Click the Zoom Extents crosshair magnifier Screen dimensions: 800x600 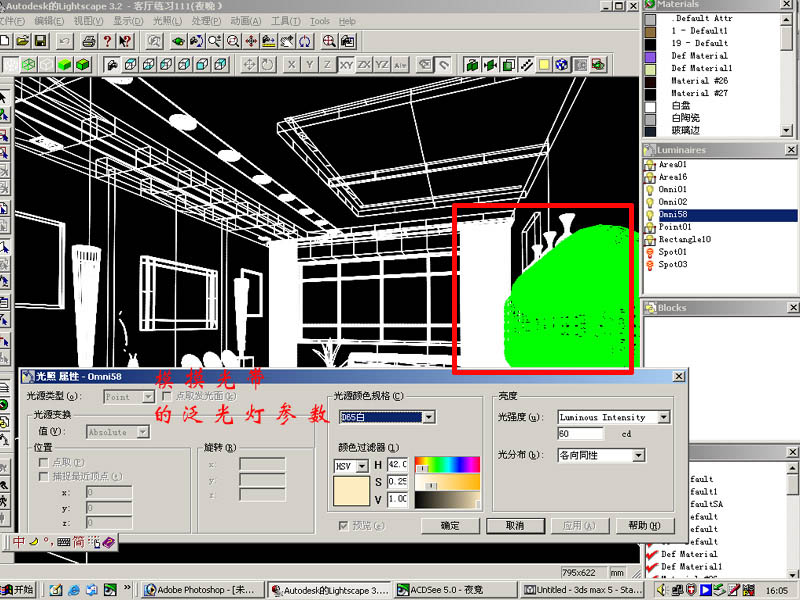329,41
